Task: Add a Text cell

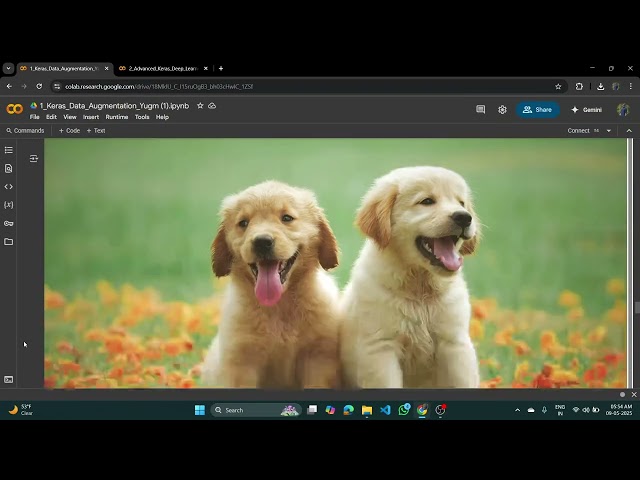Action: (96, 131)
